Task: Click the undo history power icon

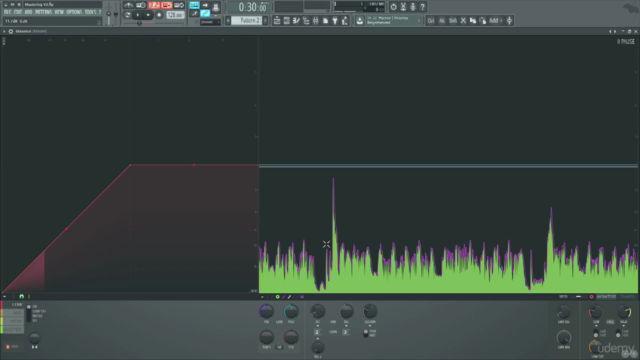Action: pyautogui.click(x=393, y=7)
